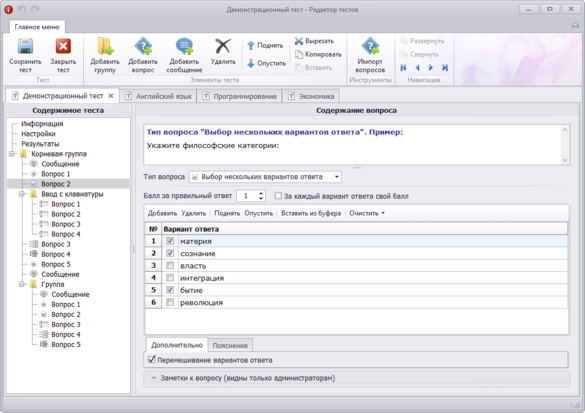Screen dimensions: 585x413
Task: Click inside the question text editor area
Action: [x=353, y=145]
